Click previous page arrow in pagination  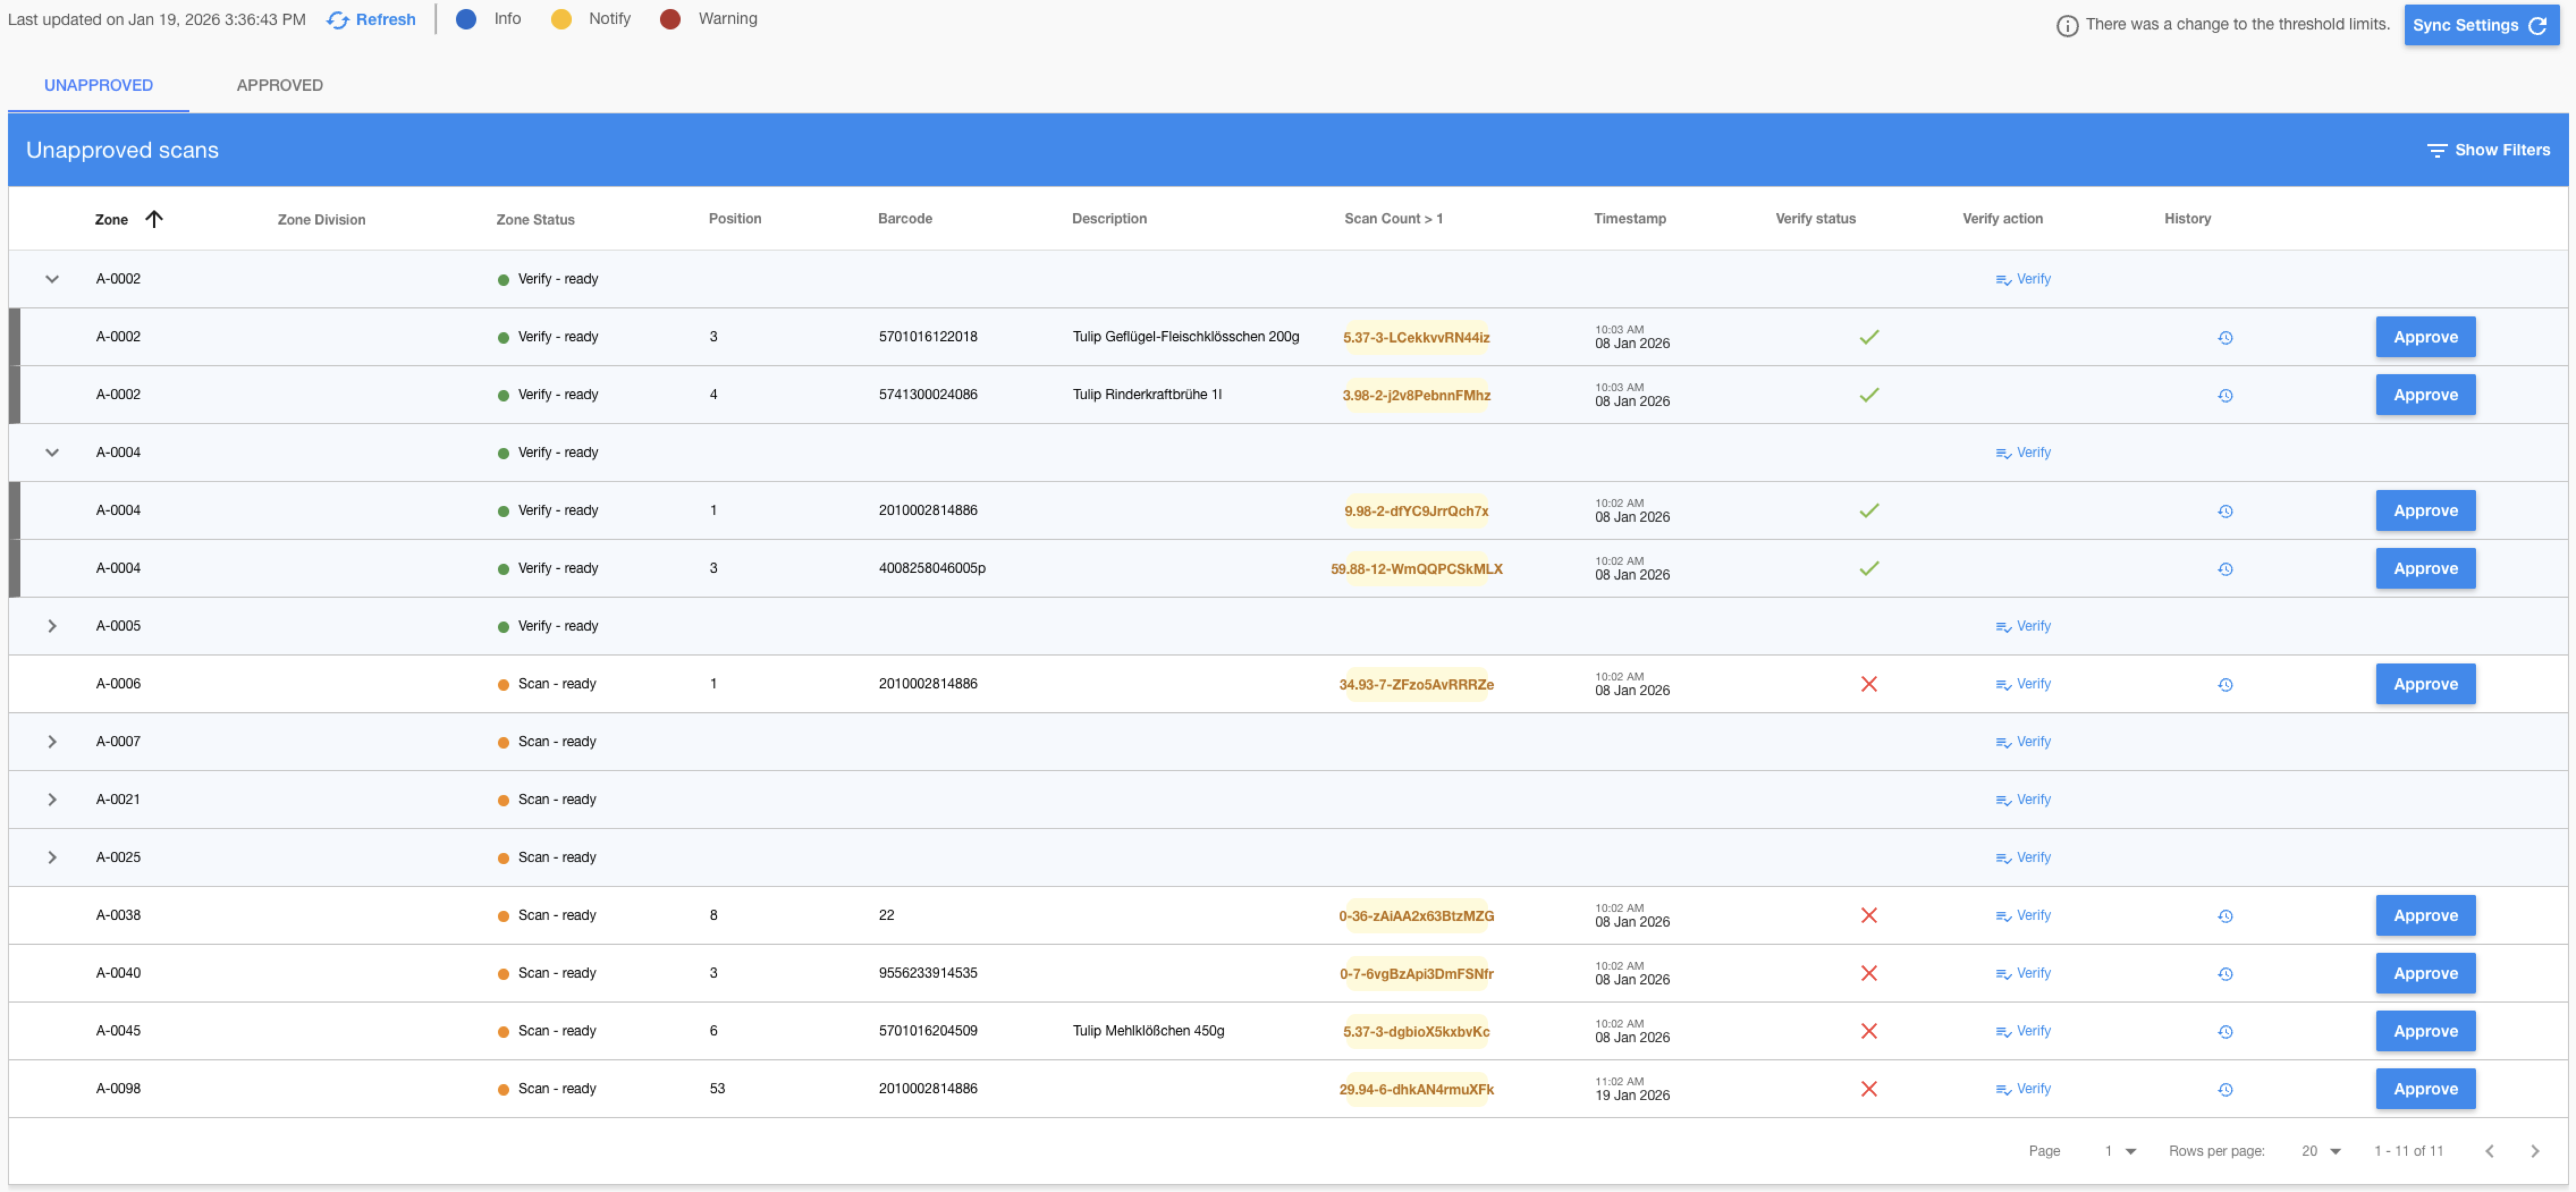(2489, 1151)
